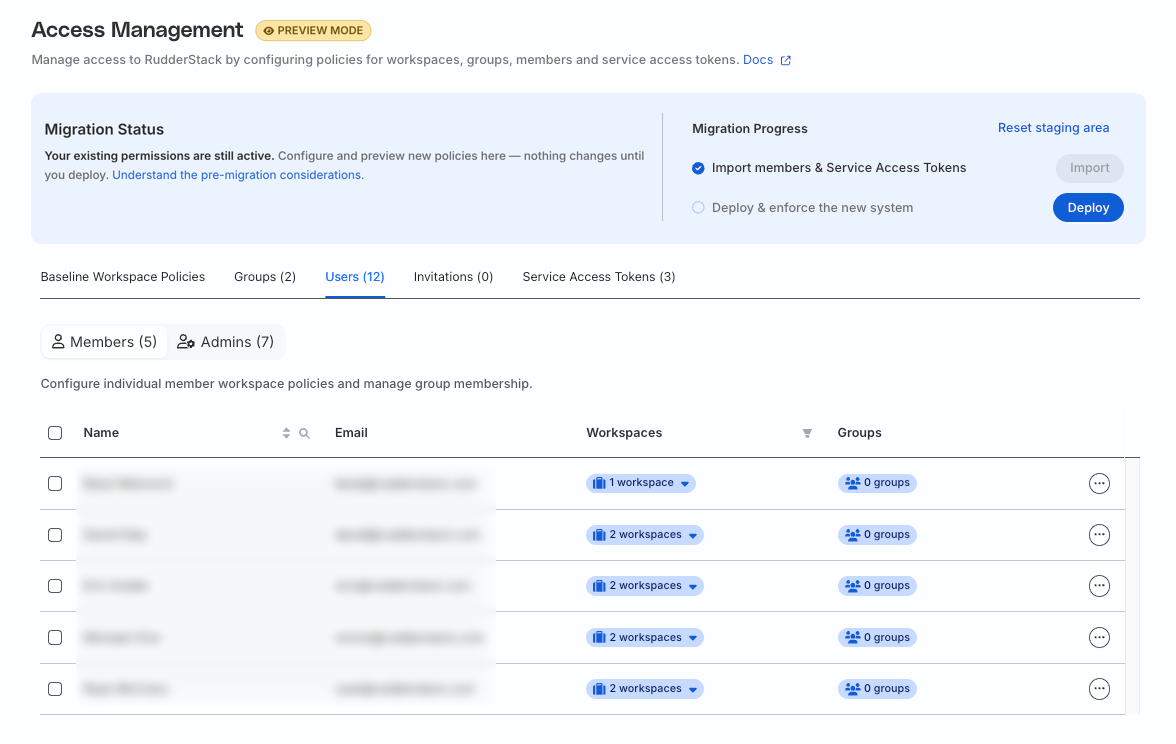
Task: Click people icon in first row's groups badge
Action: [853, 483]
